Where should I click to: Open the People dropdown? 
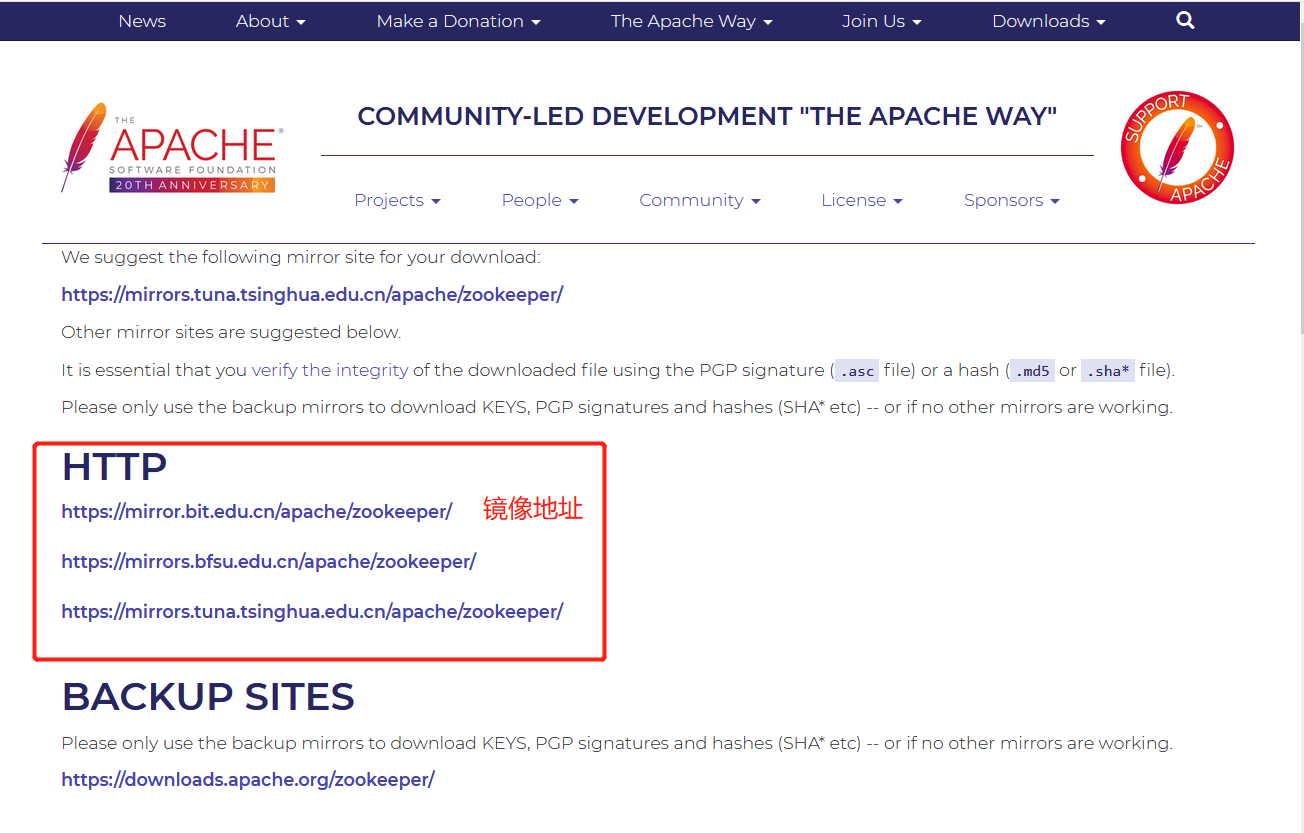pos(540,200)
